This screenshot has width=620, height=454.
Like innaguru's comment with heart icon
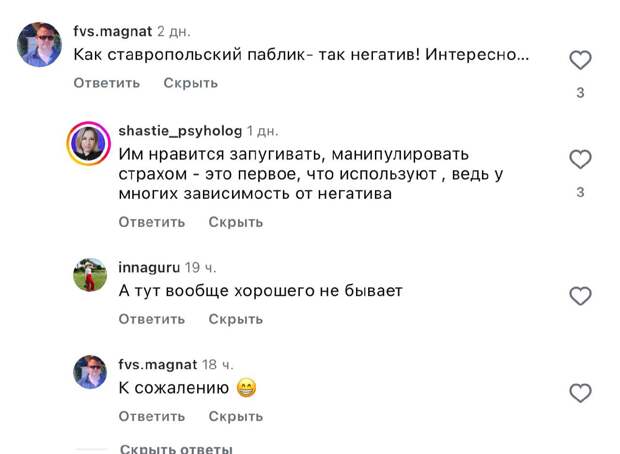(x=580, y=296)
